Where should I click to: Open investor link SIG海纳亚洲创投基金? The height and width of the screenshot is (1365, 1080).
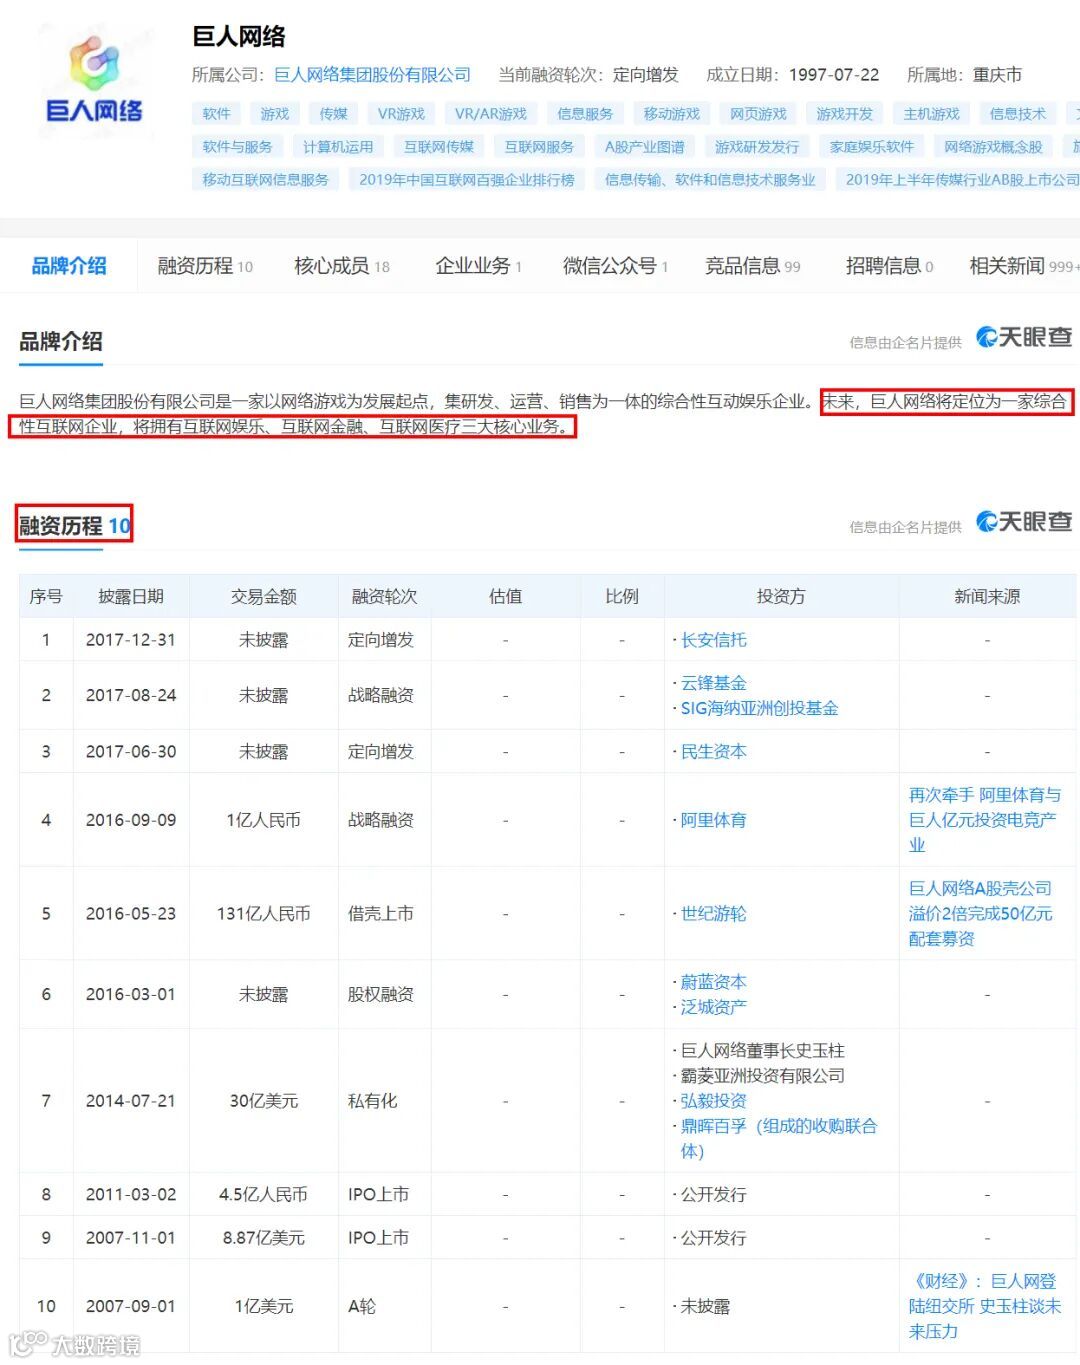tap(760, 708)
